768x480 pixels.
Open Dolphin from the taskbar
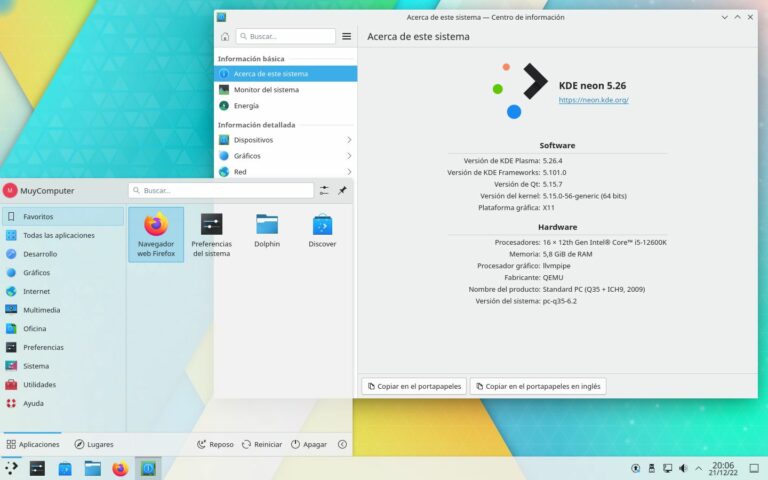[93, 469]
